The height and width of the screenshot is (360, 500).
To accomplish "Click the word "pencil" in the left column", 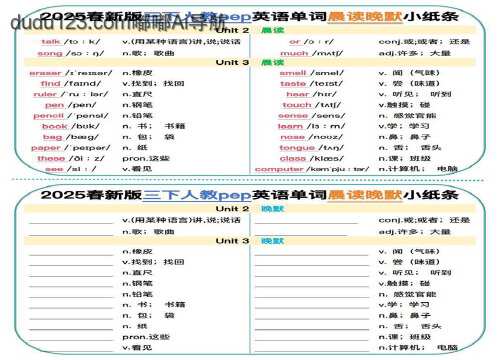I will 48,116.
